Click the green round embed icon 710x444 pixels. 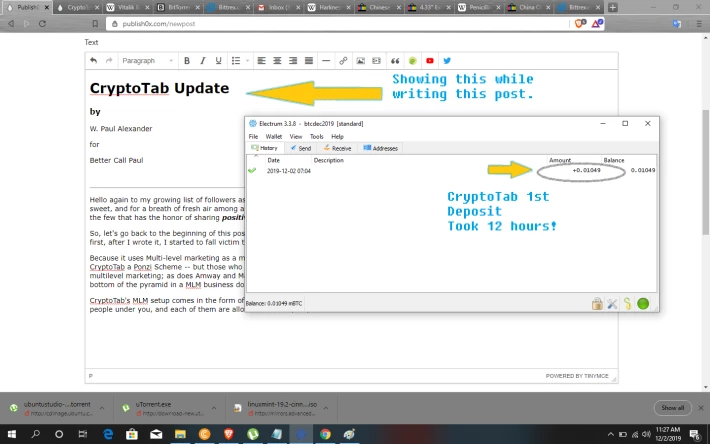[413, 61]
